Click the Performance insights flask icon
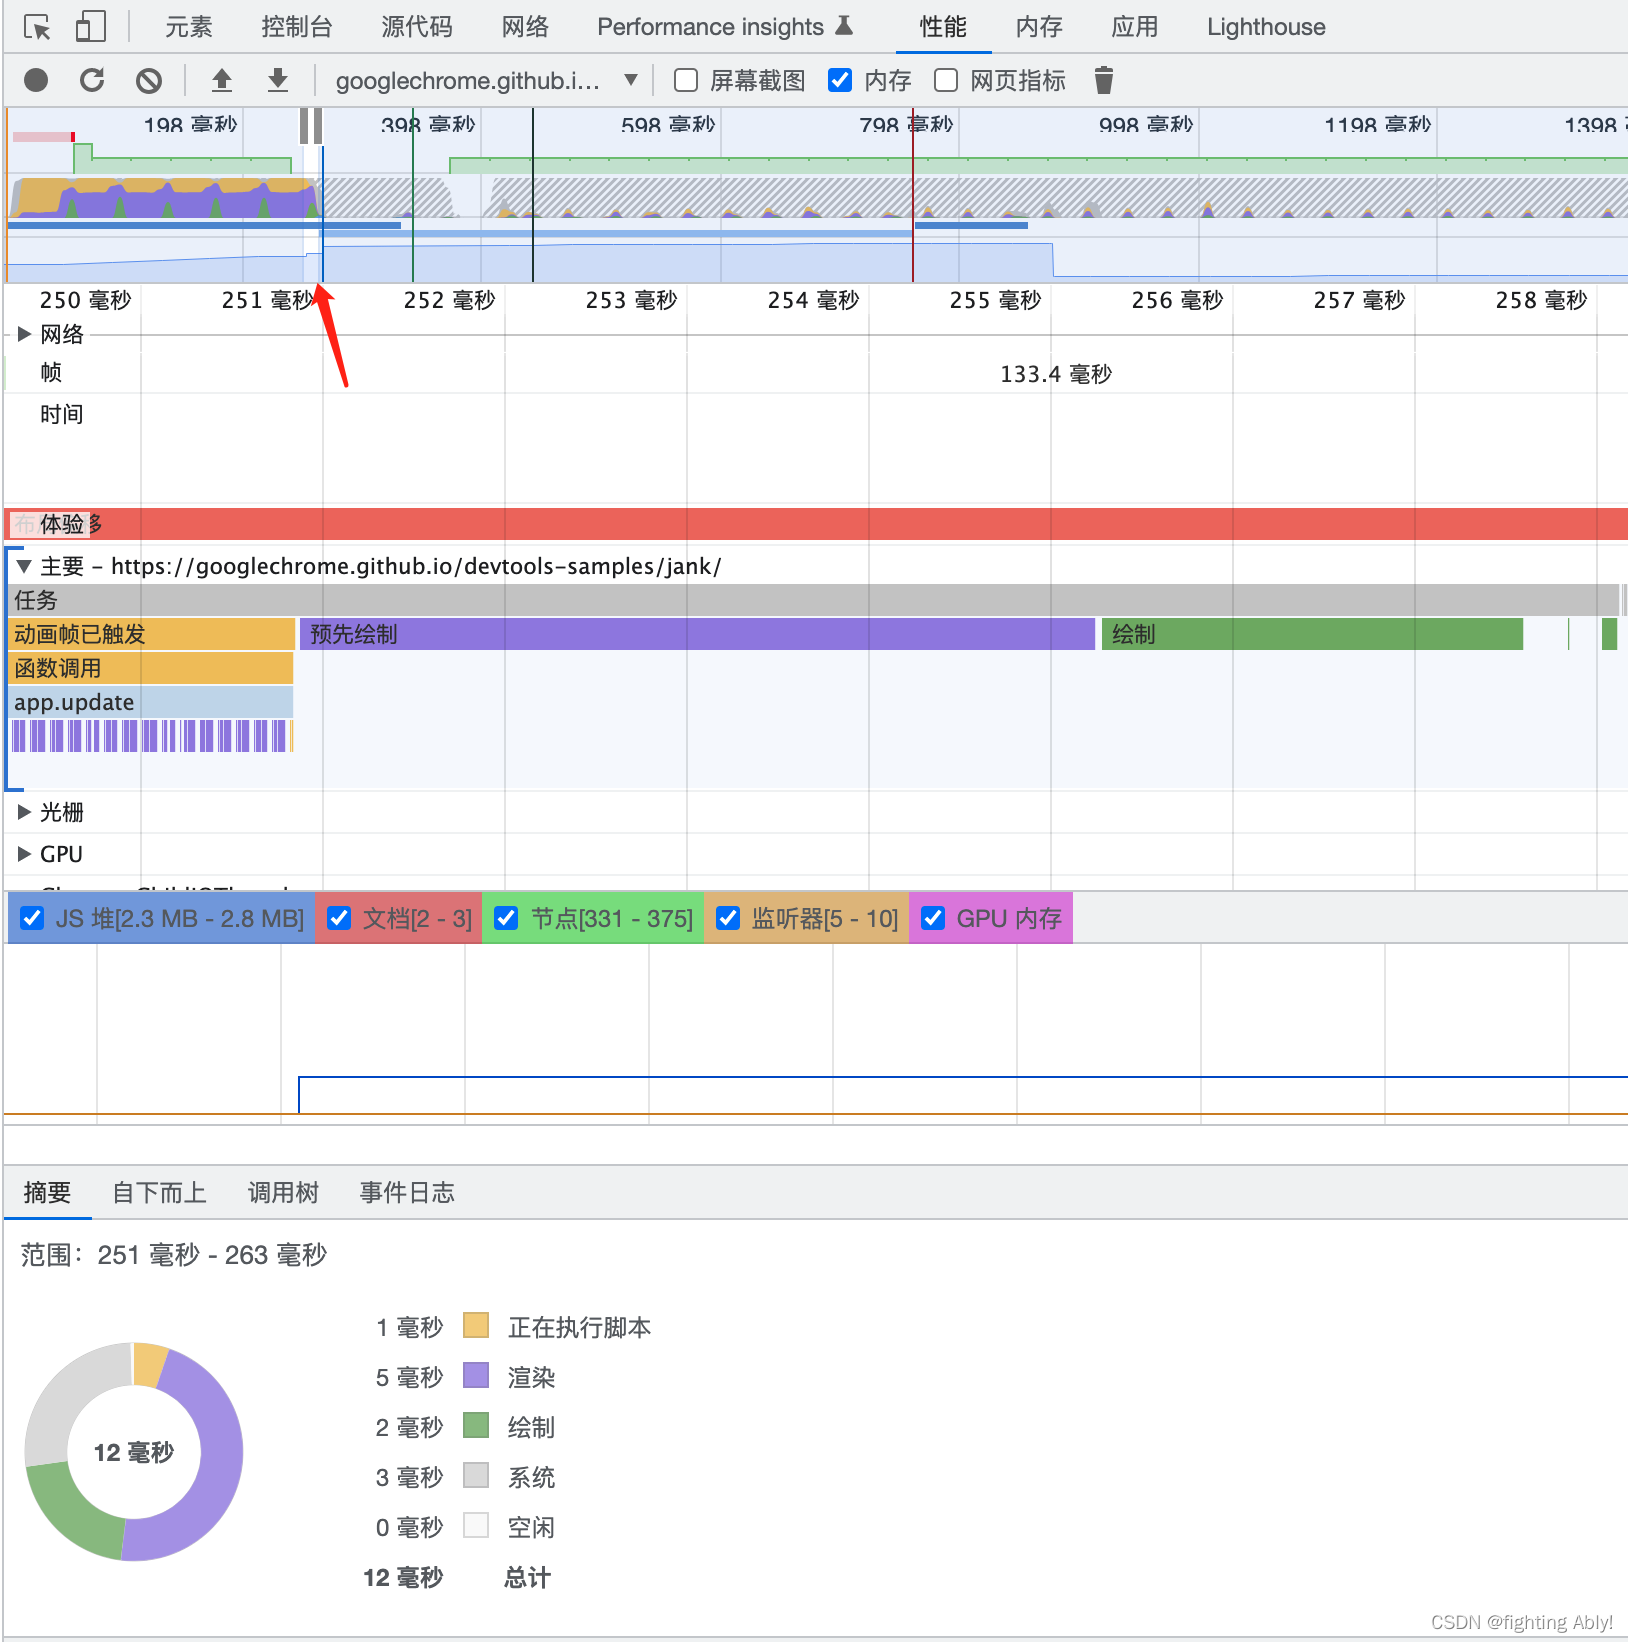The width and height of the screenshot is (1628, 1642). pos(844,26)
